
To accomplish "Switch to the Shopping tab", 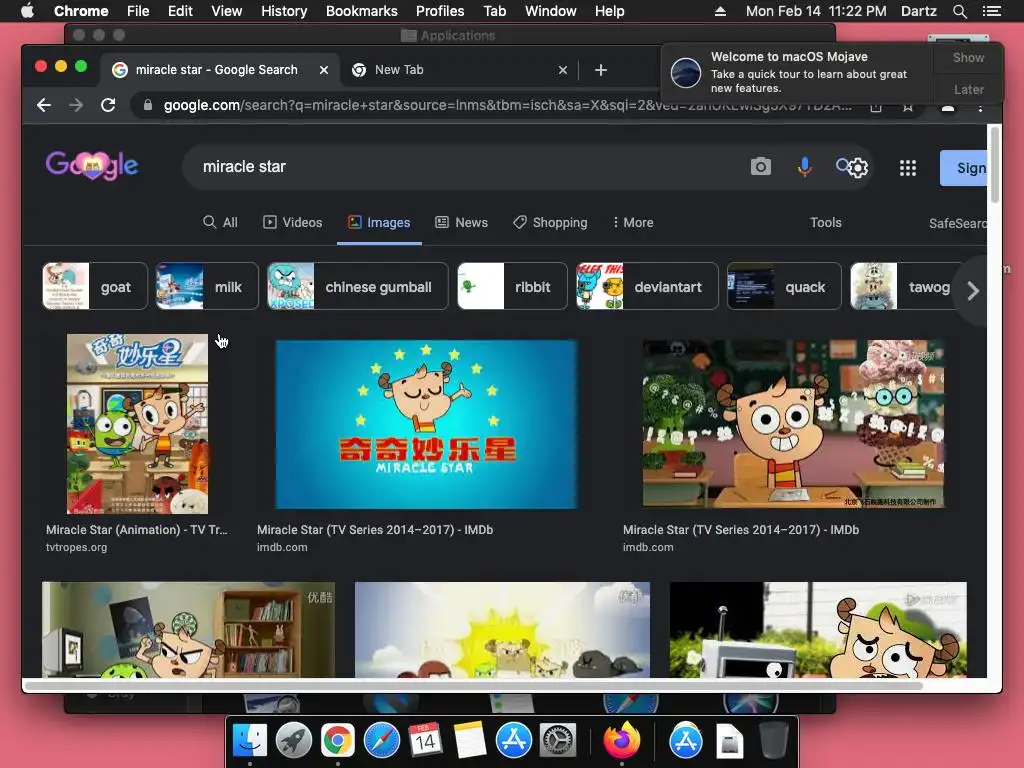I will tap(550, 222).
